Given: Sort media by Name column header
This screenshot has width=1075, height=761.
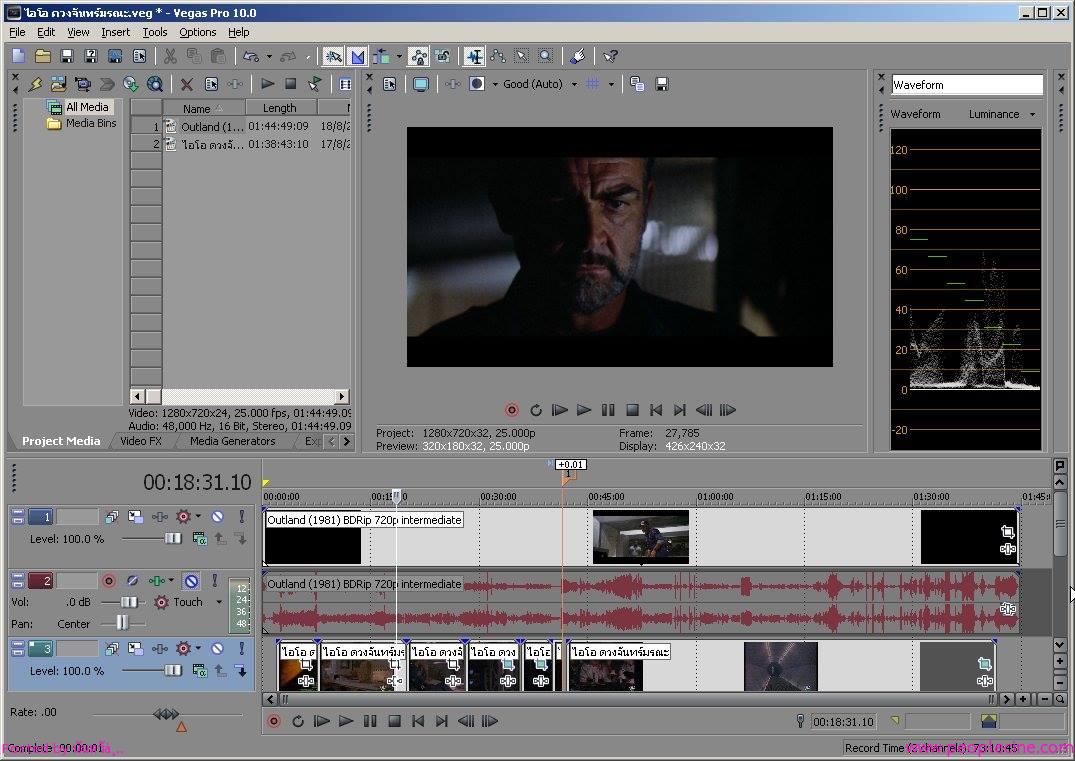Looking at the screenshot, I should click(203, 108).
